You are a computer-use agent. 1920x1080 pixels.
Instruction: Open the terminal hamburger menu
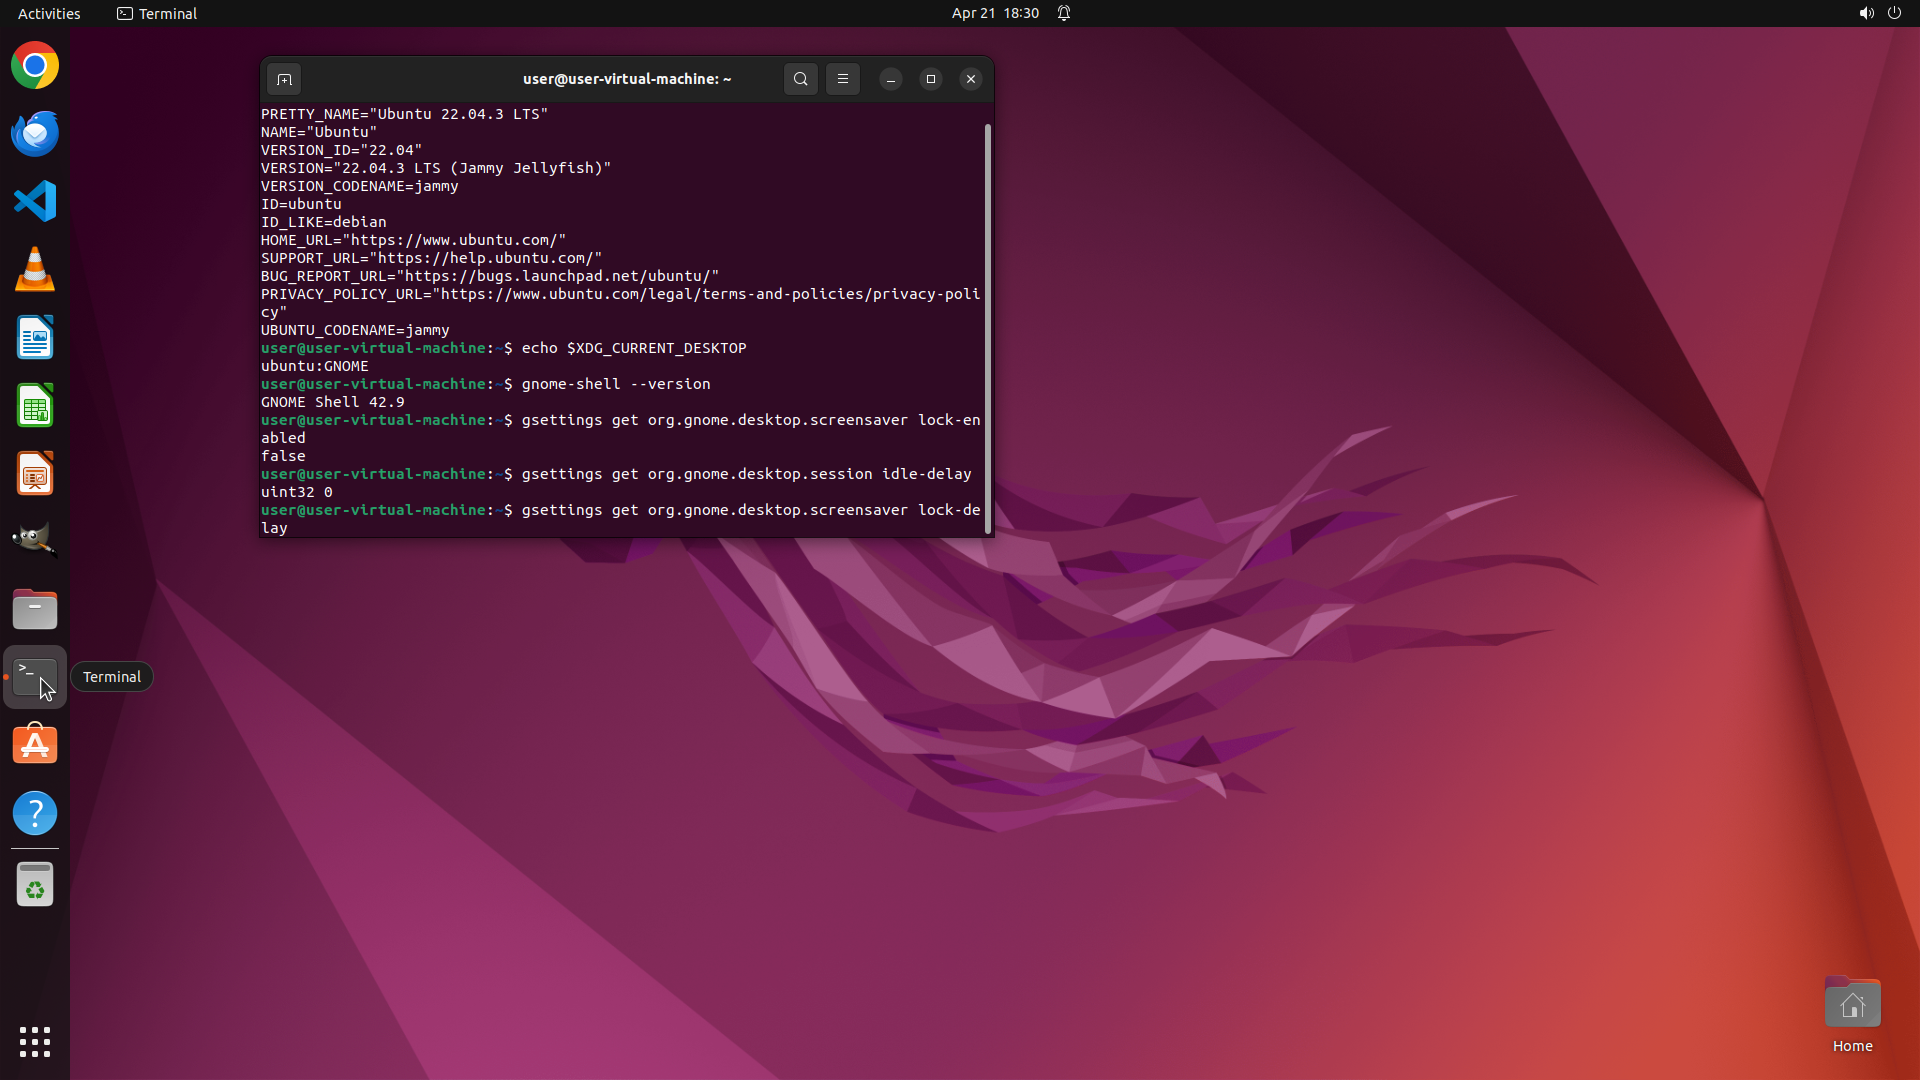click(843, 79)
